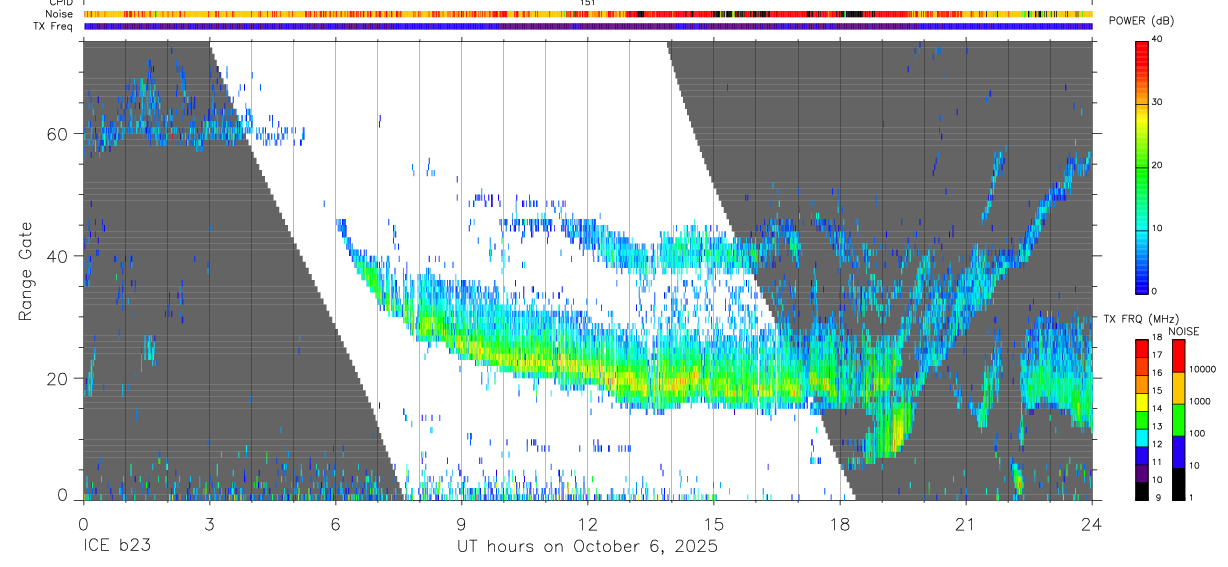Click x-axis tick label '9'
The height and width of the screenshot is (567, 1228).
461,523
